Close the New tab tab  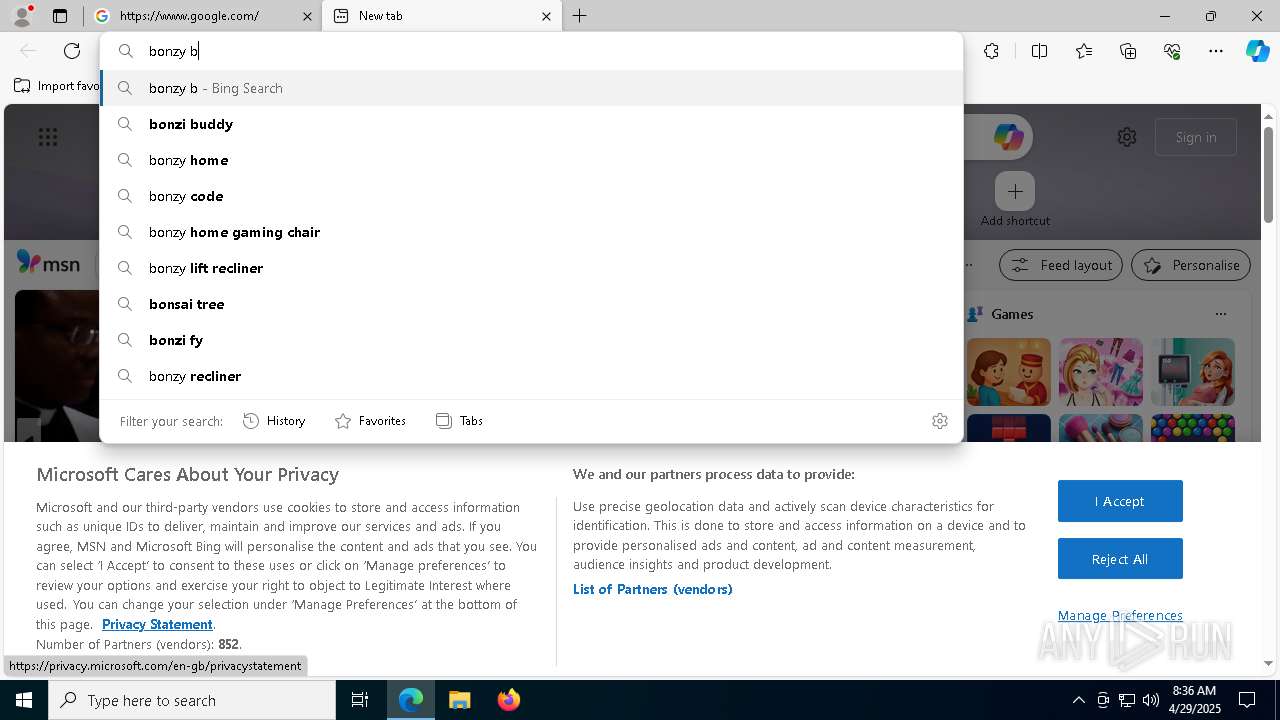(546, 16)
